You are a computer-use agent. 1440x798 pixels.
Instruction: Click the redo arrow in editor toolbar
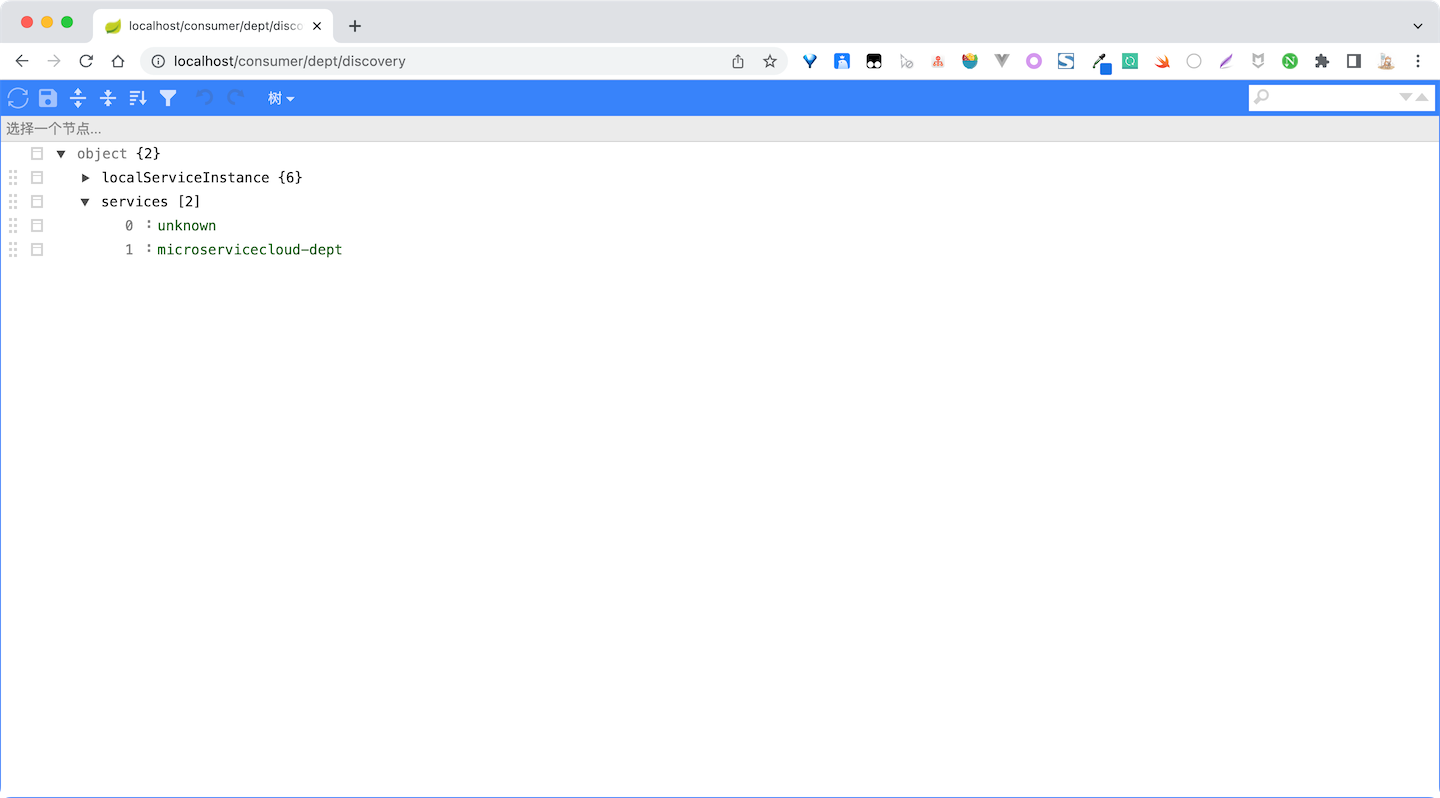point(236,98)
